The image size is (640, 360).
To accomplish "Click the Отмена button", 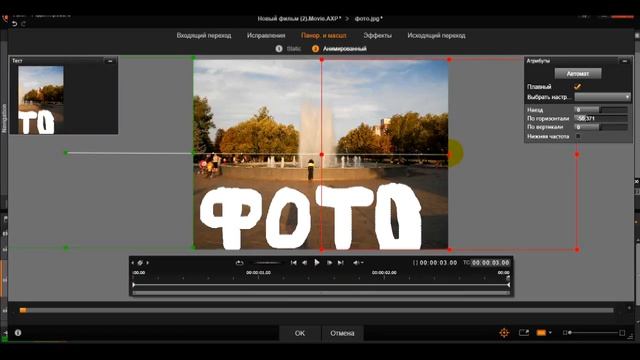I will [x=342, y=333].
